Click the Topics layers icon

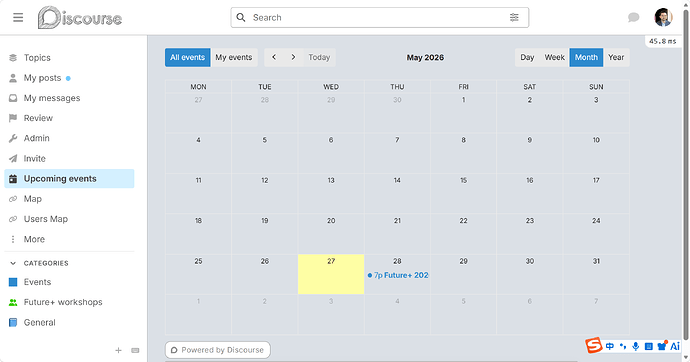(x=13, y=58)
